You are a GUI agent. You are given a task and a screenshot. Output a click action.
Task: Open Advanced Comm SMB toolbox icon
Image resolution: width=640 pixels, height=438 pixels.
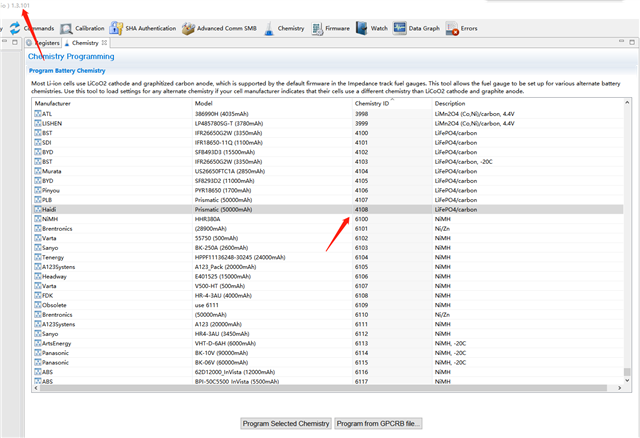[188, 29]
